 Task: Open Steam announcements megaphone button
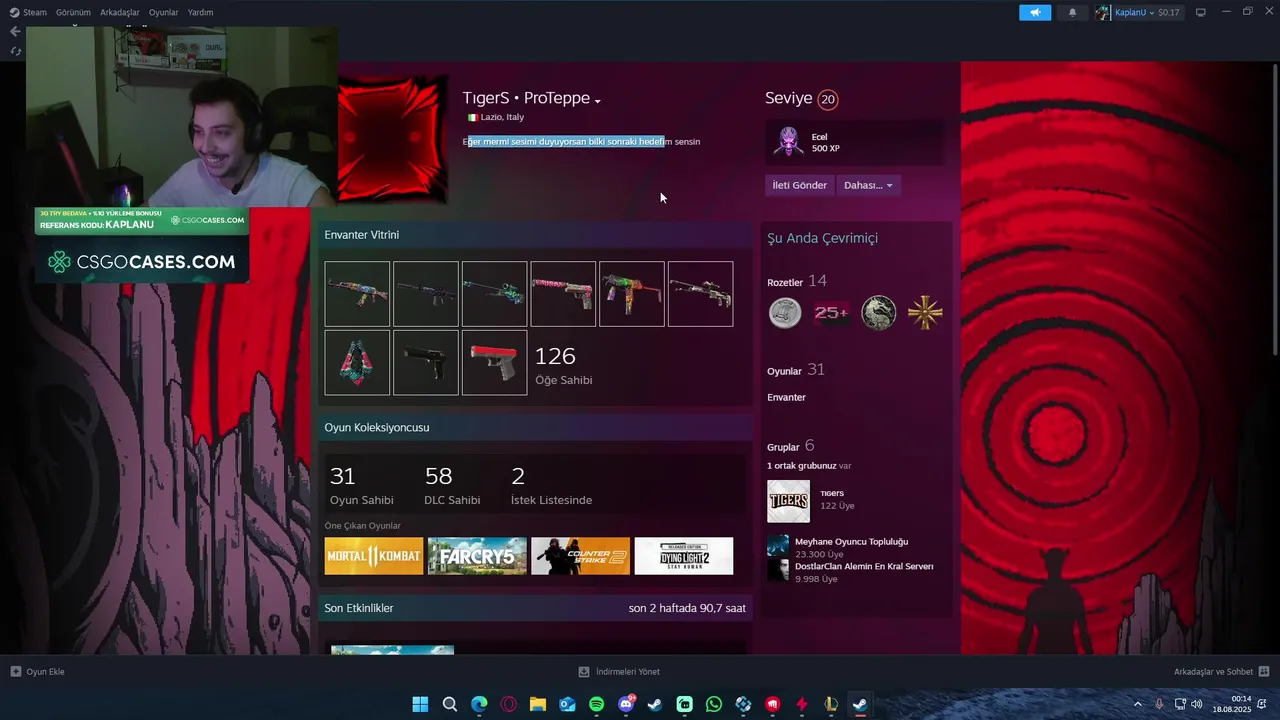point(1035,12)
